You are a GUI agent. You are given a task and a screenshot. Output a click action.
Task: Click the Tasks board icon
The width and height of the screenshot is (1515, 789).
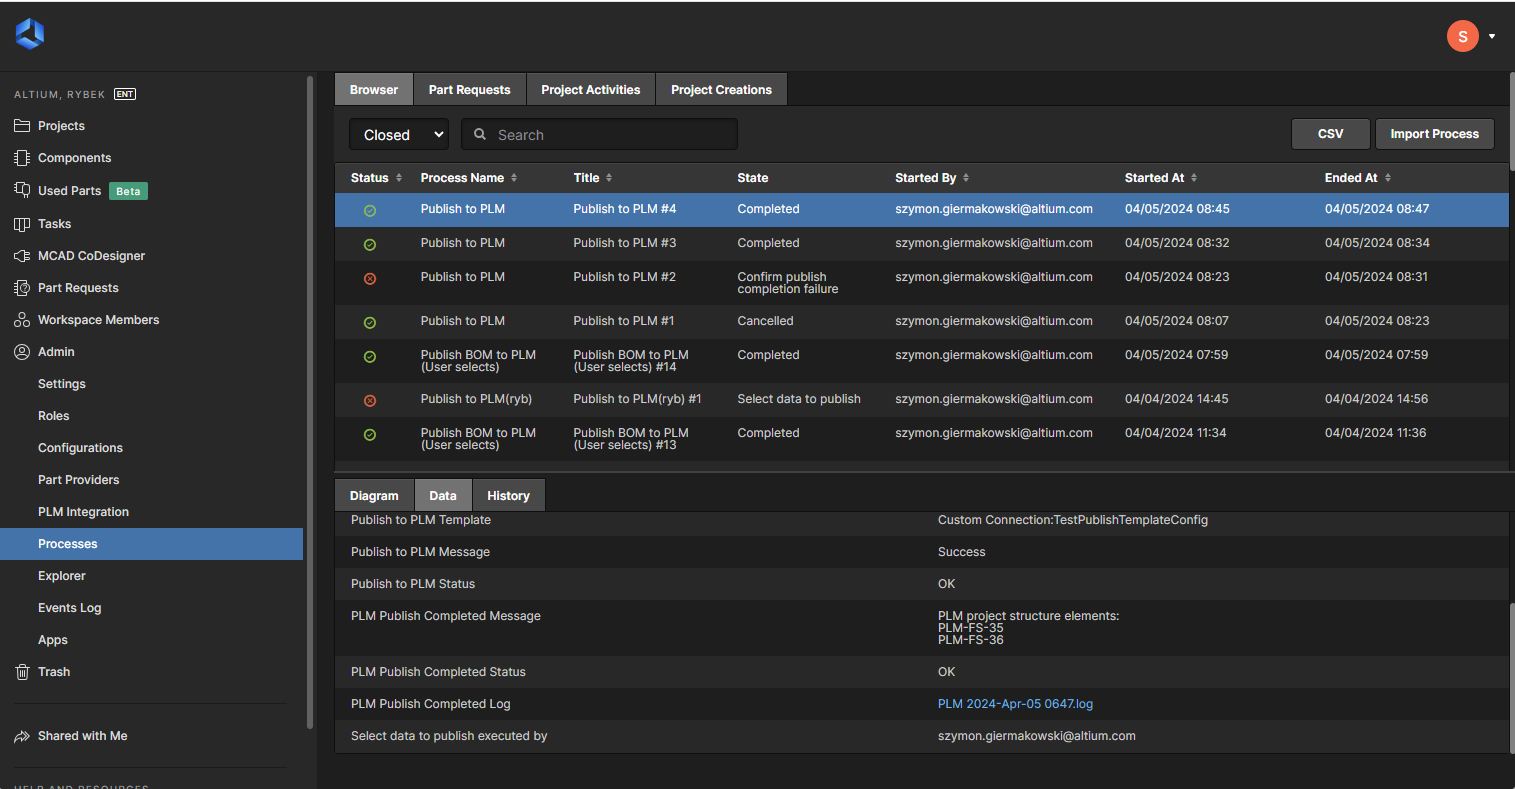click(x=22, y=224)
